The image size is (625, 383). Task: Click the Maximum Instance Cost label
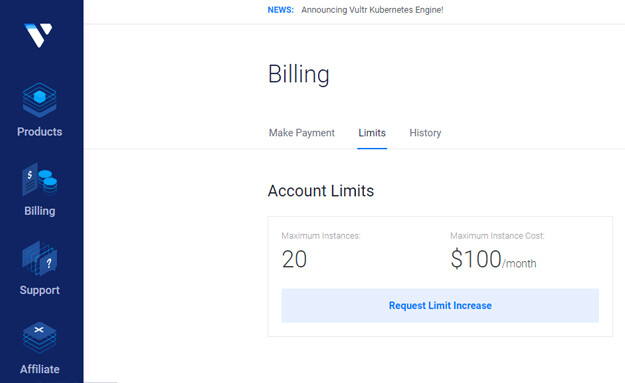point(497,236)
